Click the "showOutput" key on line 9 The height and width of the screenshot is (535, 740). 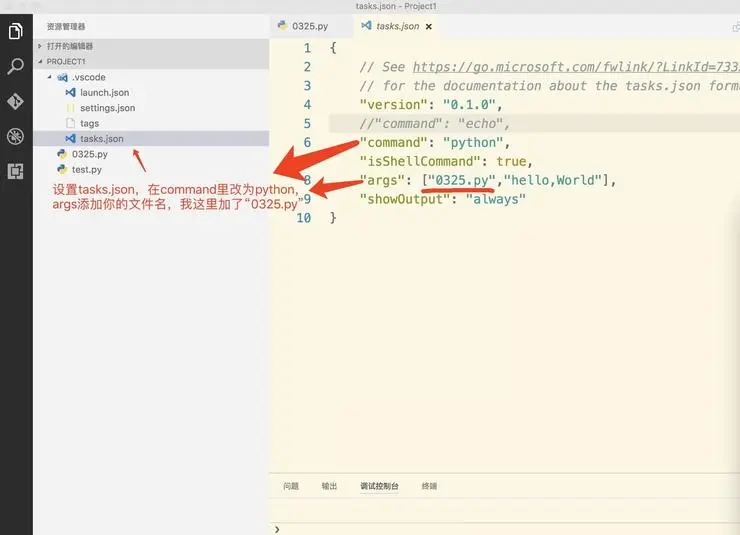point(405,199)
